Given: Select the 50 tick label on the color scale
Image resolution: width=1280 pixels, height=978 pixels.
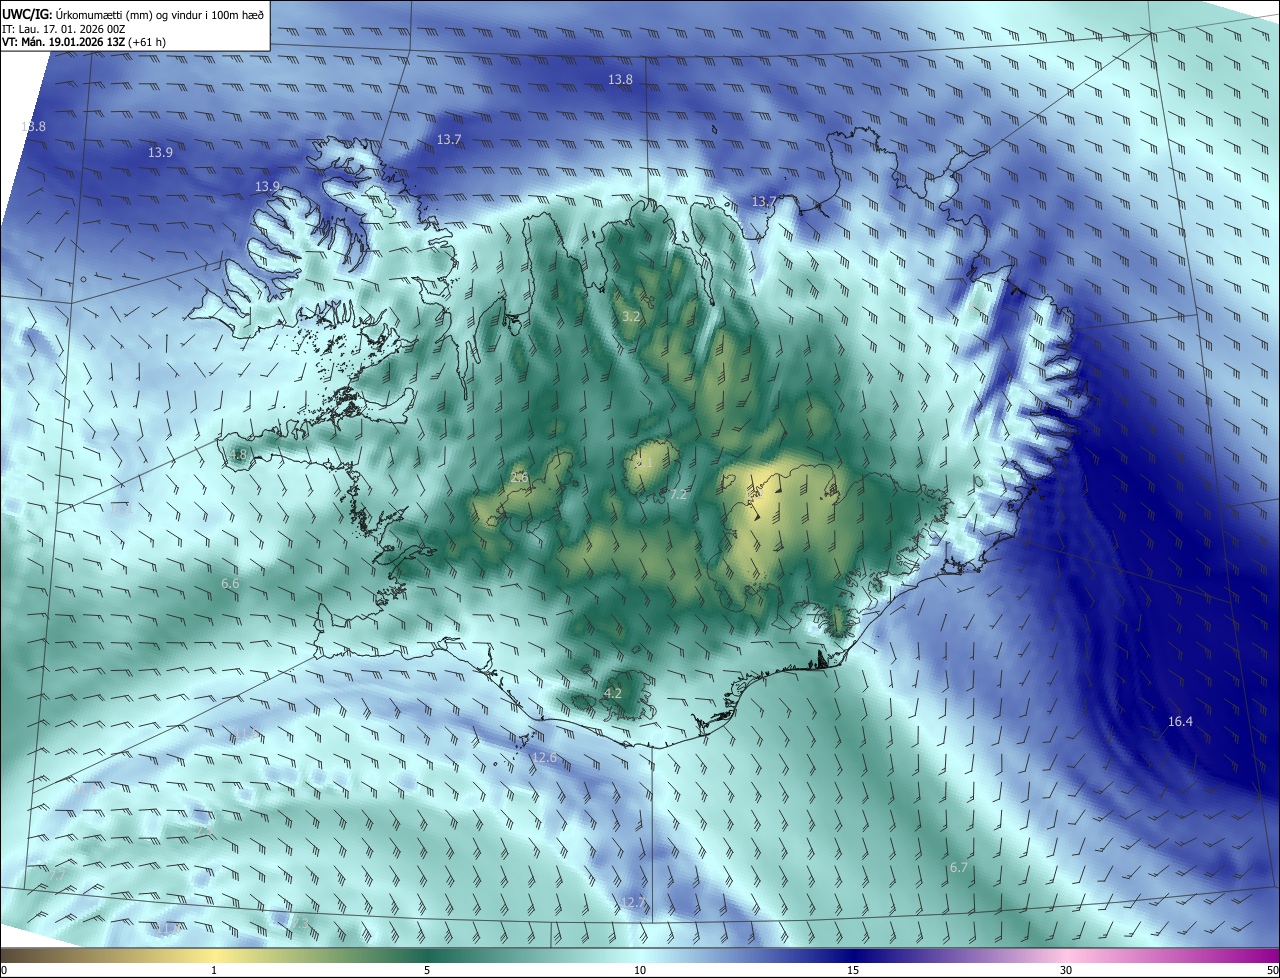Looking at the screenshot, I should tap(1272, 970).
